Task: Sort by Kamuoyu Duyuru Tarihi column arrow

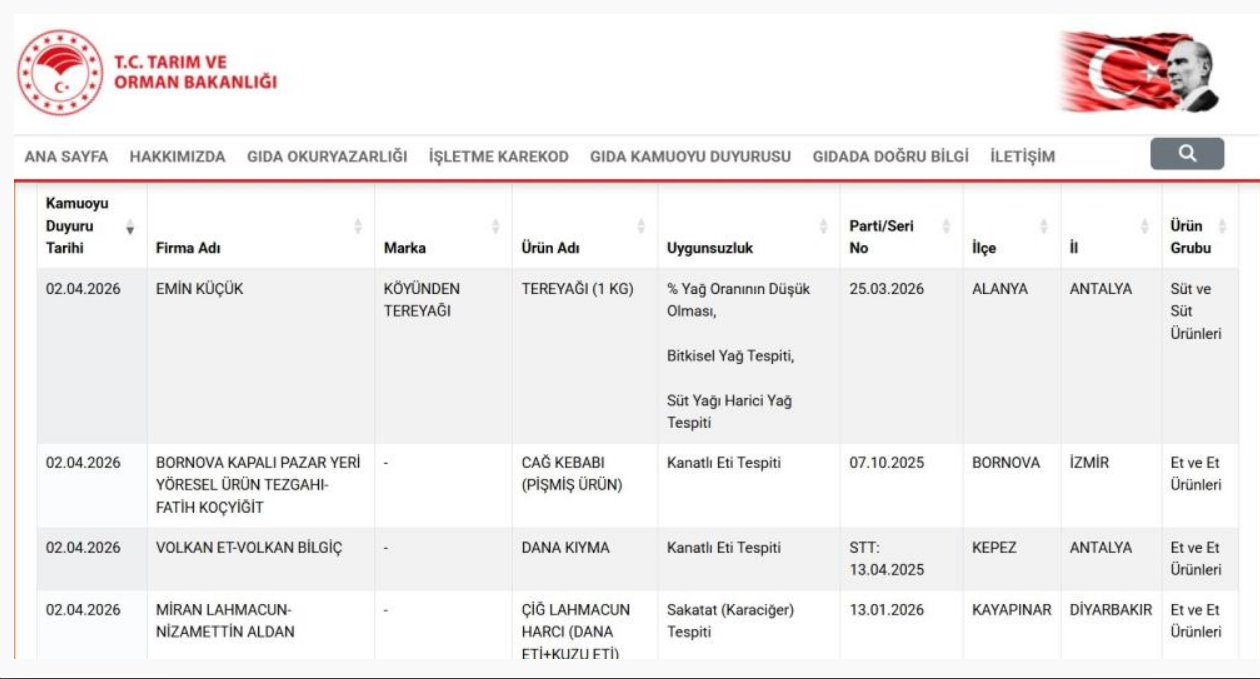Action: click(x=130, y=227)
